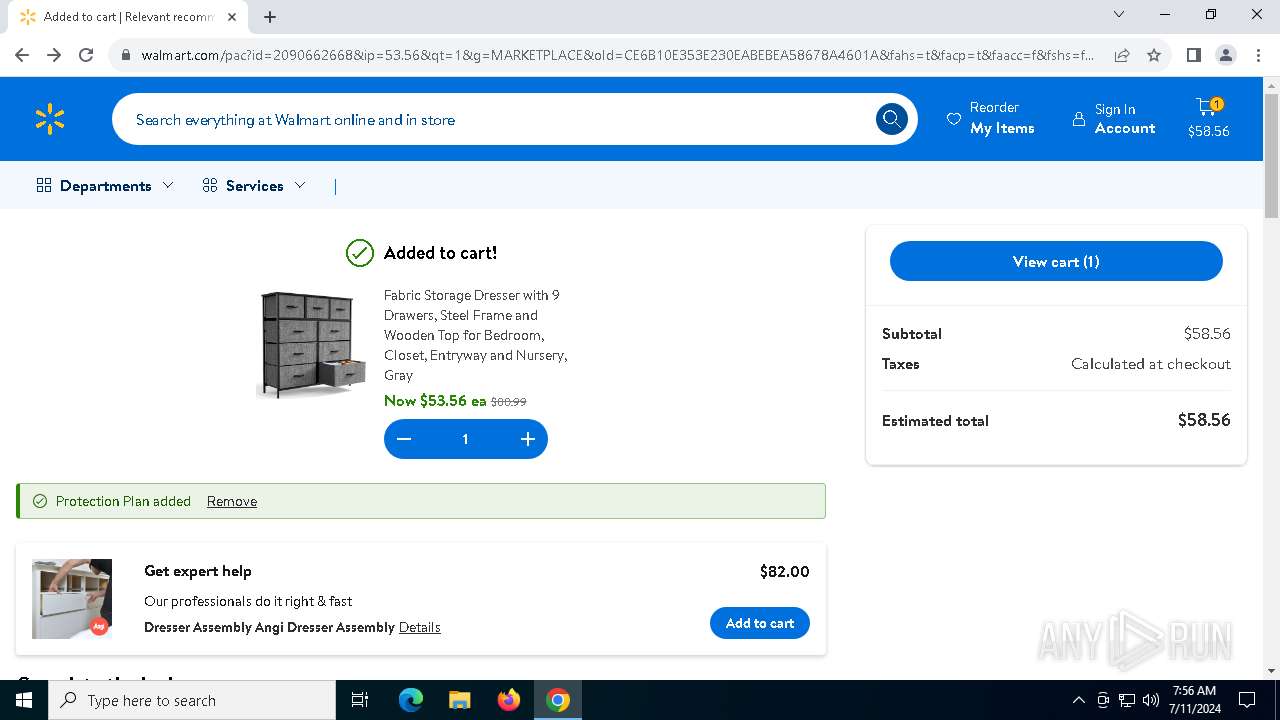Click the Windows taskbar search box

(x=192, y=700)
